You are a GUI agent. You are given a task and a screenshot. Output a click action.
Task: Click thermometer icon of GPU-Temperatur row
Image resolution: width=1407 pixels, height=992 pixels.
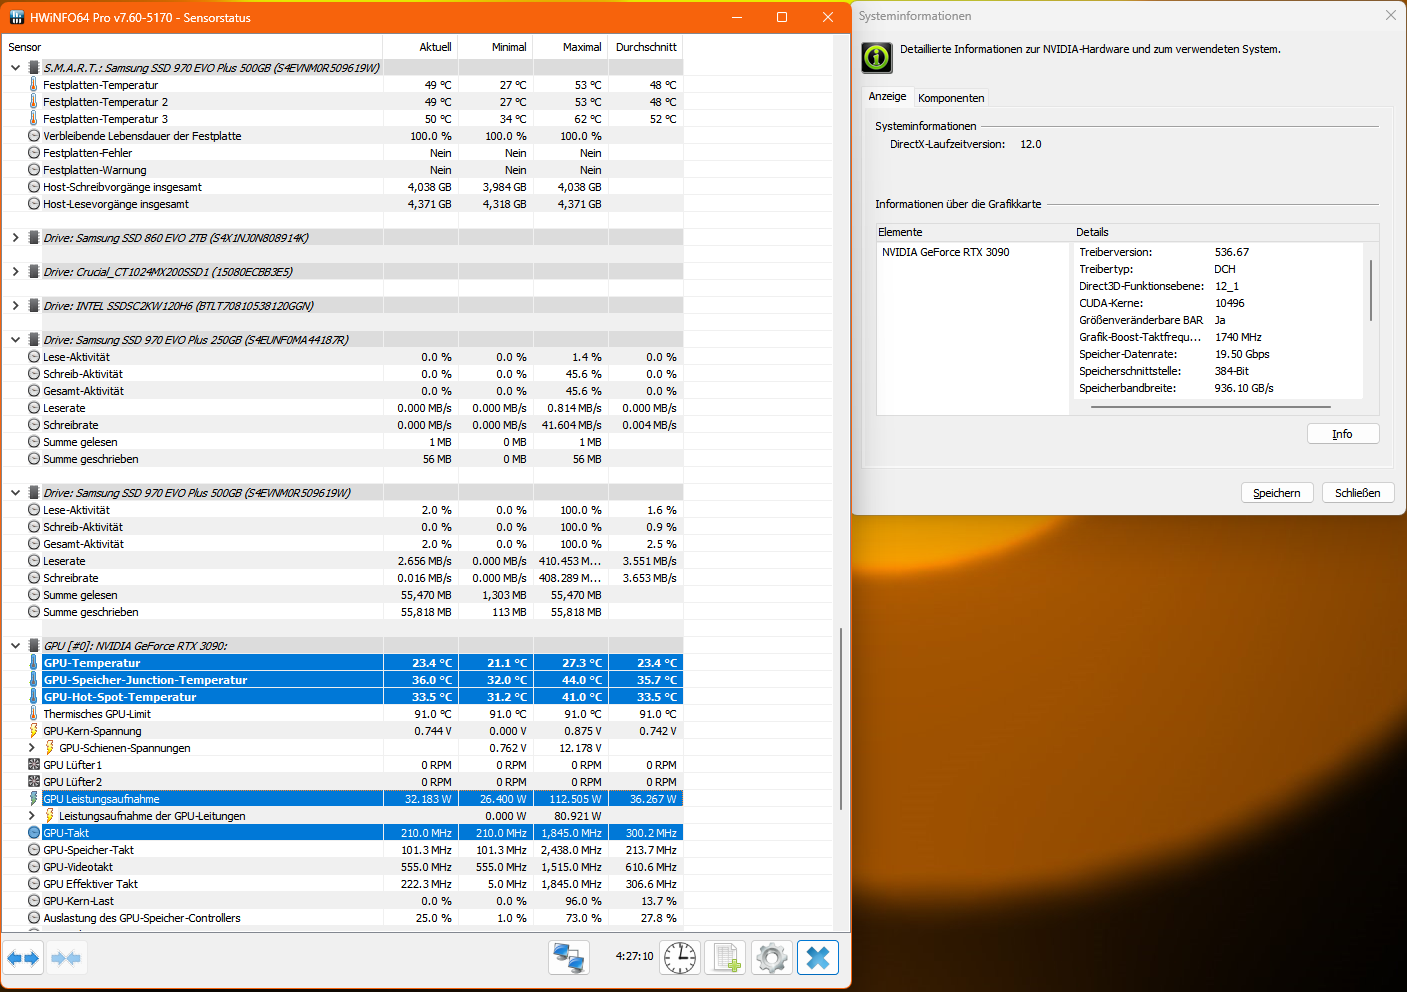33,663
